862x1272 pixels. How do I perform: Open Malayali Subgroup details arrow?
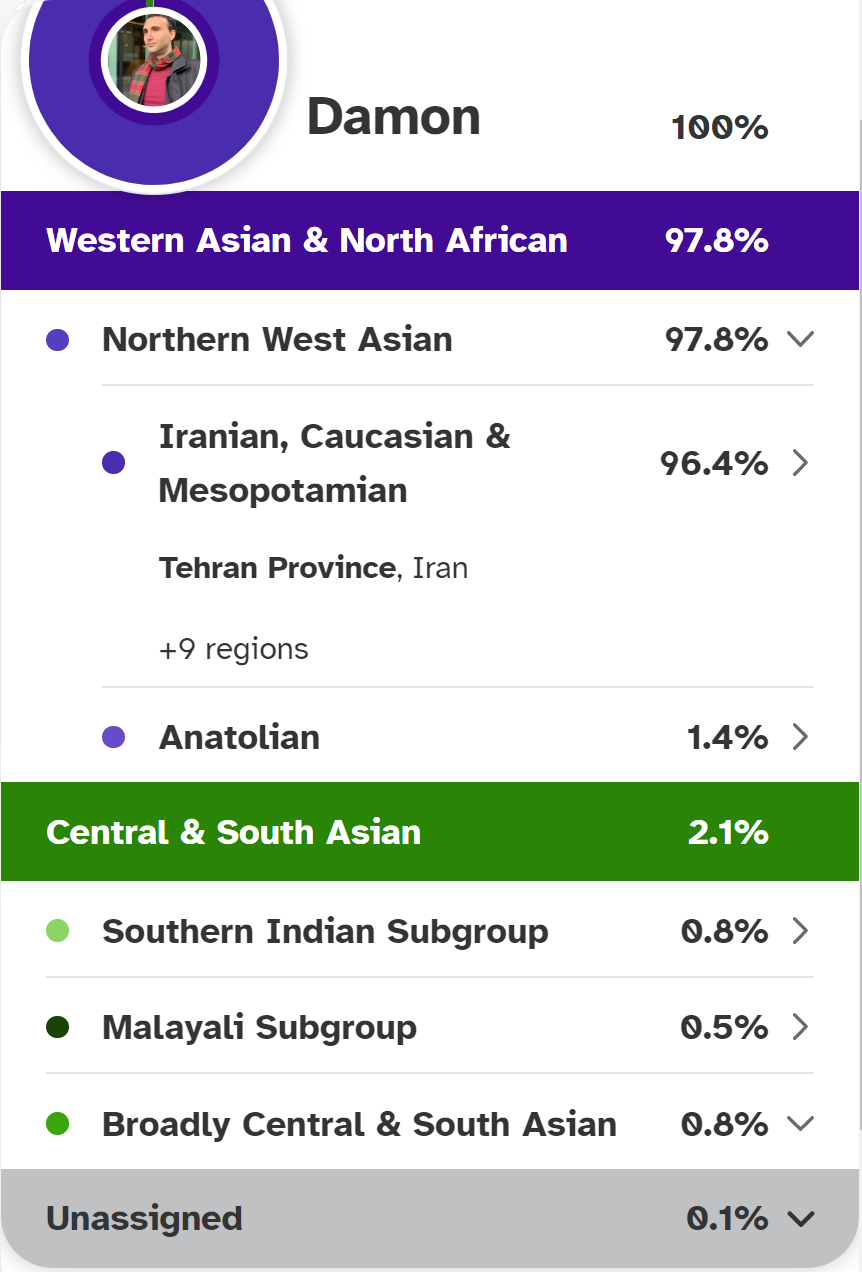click(x=800, y=1027)
